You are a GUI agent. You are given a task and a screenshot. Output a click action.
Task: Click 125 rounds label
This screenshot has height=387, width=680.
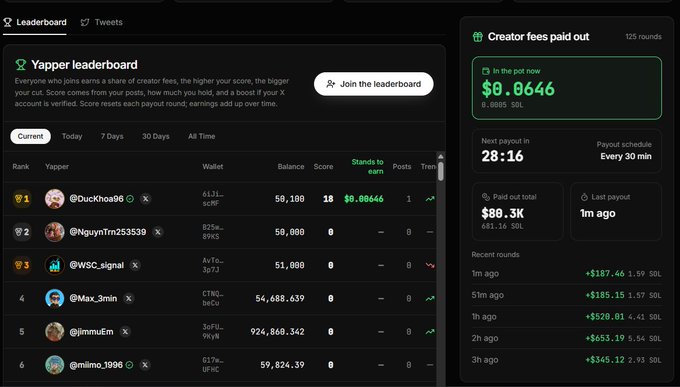pos(643,37)
